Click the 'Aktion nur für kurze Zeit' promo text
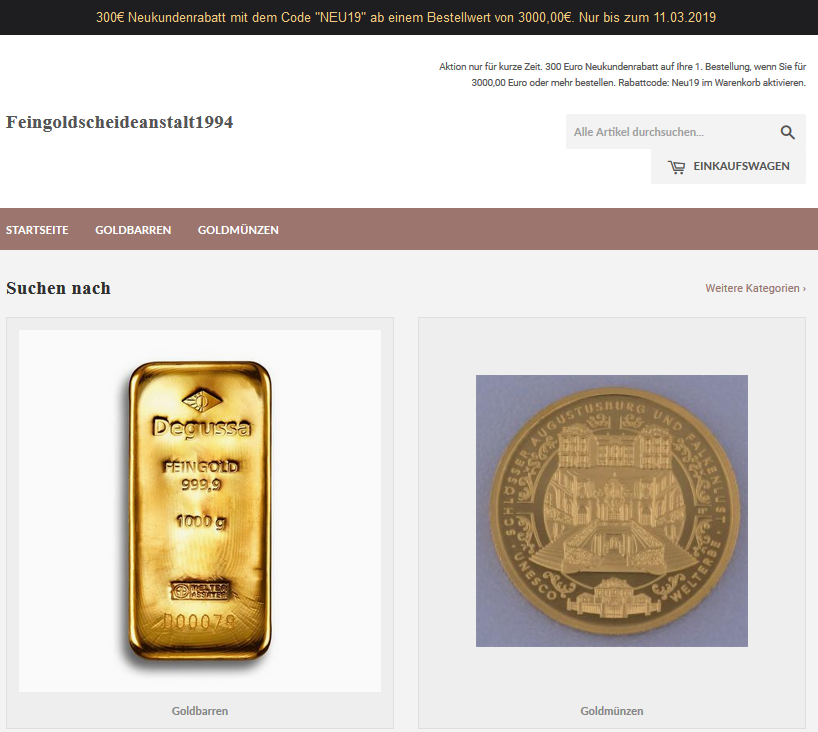This screenshot has height=732, width=818. (x=622, y=75)
